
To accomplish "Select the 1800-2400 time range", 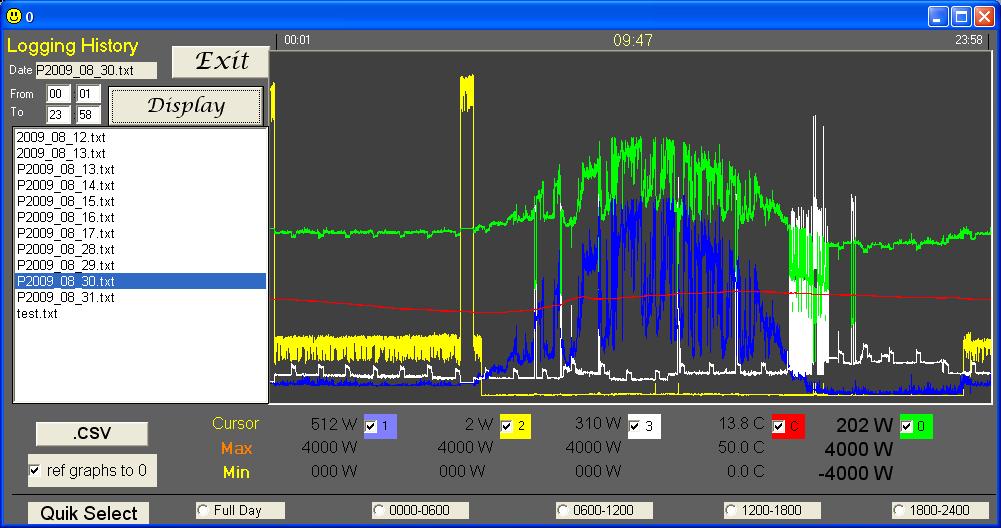I will [x=899, y=511].
